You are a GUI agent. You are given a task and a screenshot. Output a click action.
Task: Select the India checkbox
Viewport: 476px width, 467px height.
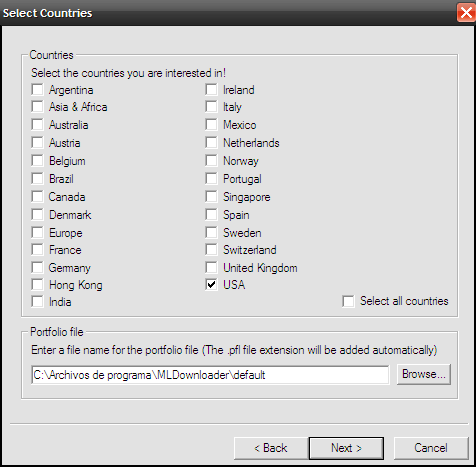(x=37, y=302)
